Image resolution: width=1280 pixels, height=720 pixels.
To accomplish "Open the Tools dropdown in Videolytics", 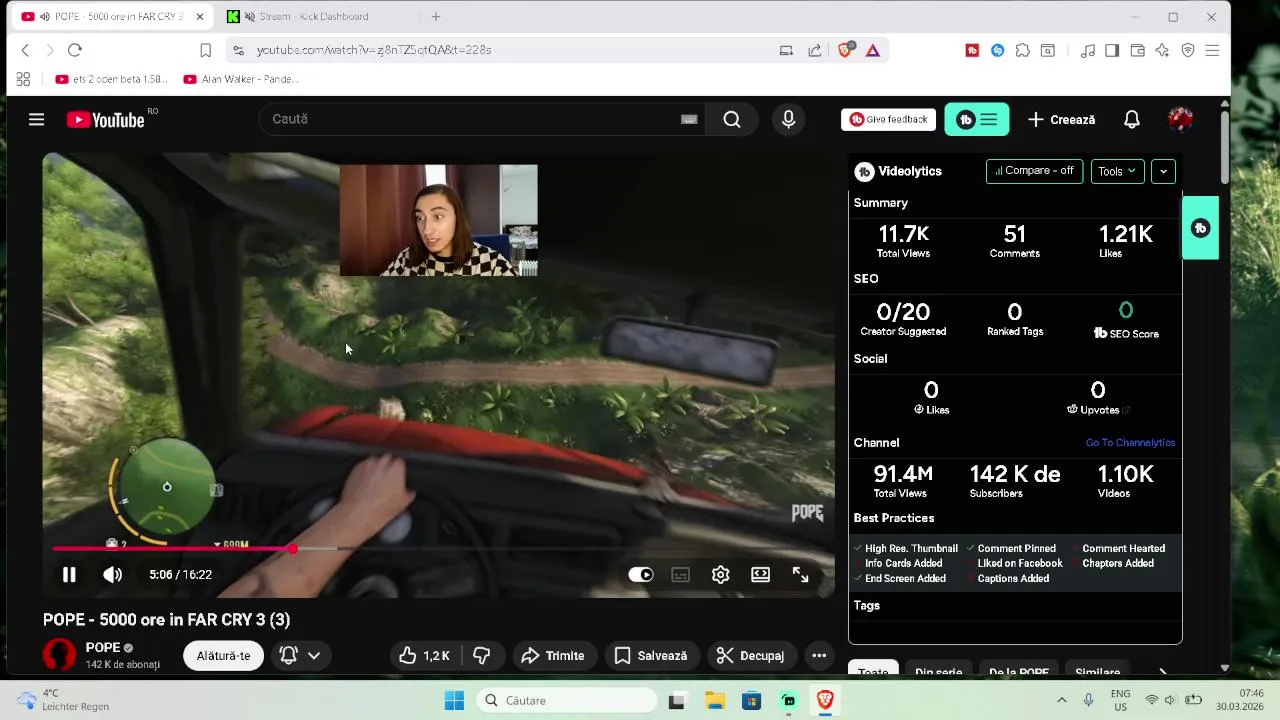I will 1117,171.
